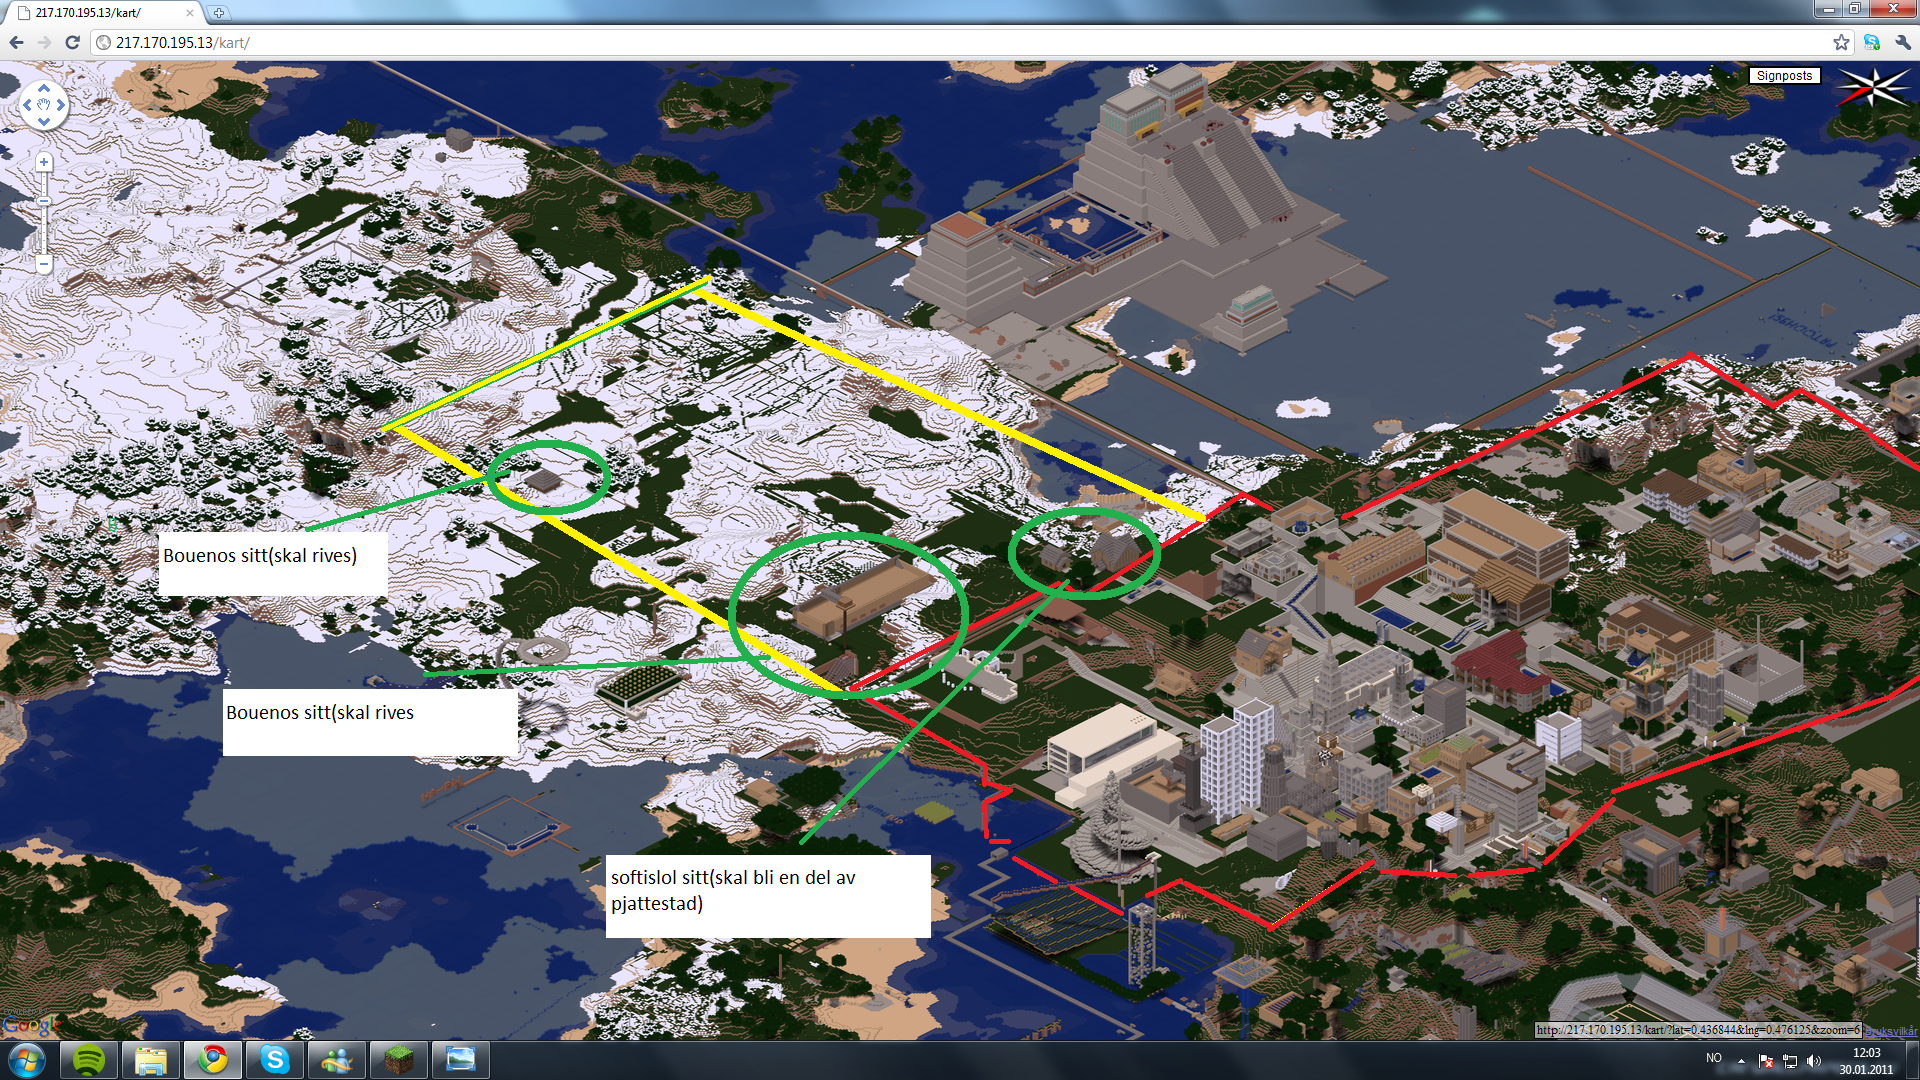Toggle the Signposts overlay
Viewport: 1920px width, 1080px height.
(1784, 75)
